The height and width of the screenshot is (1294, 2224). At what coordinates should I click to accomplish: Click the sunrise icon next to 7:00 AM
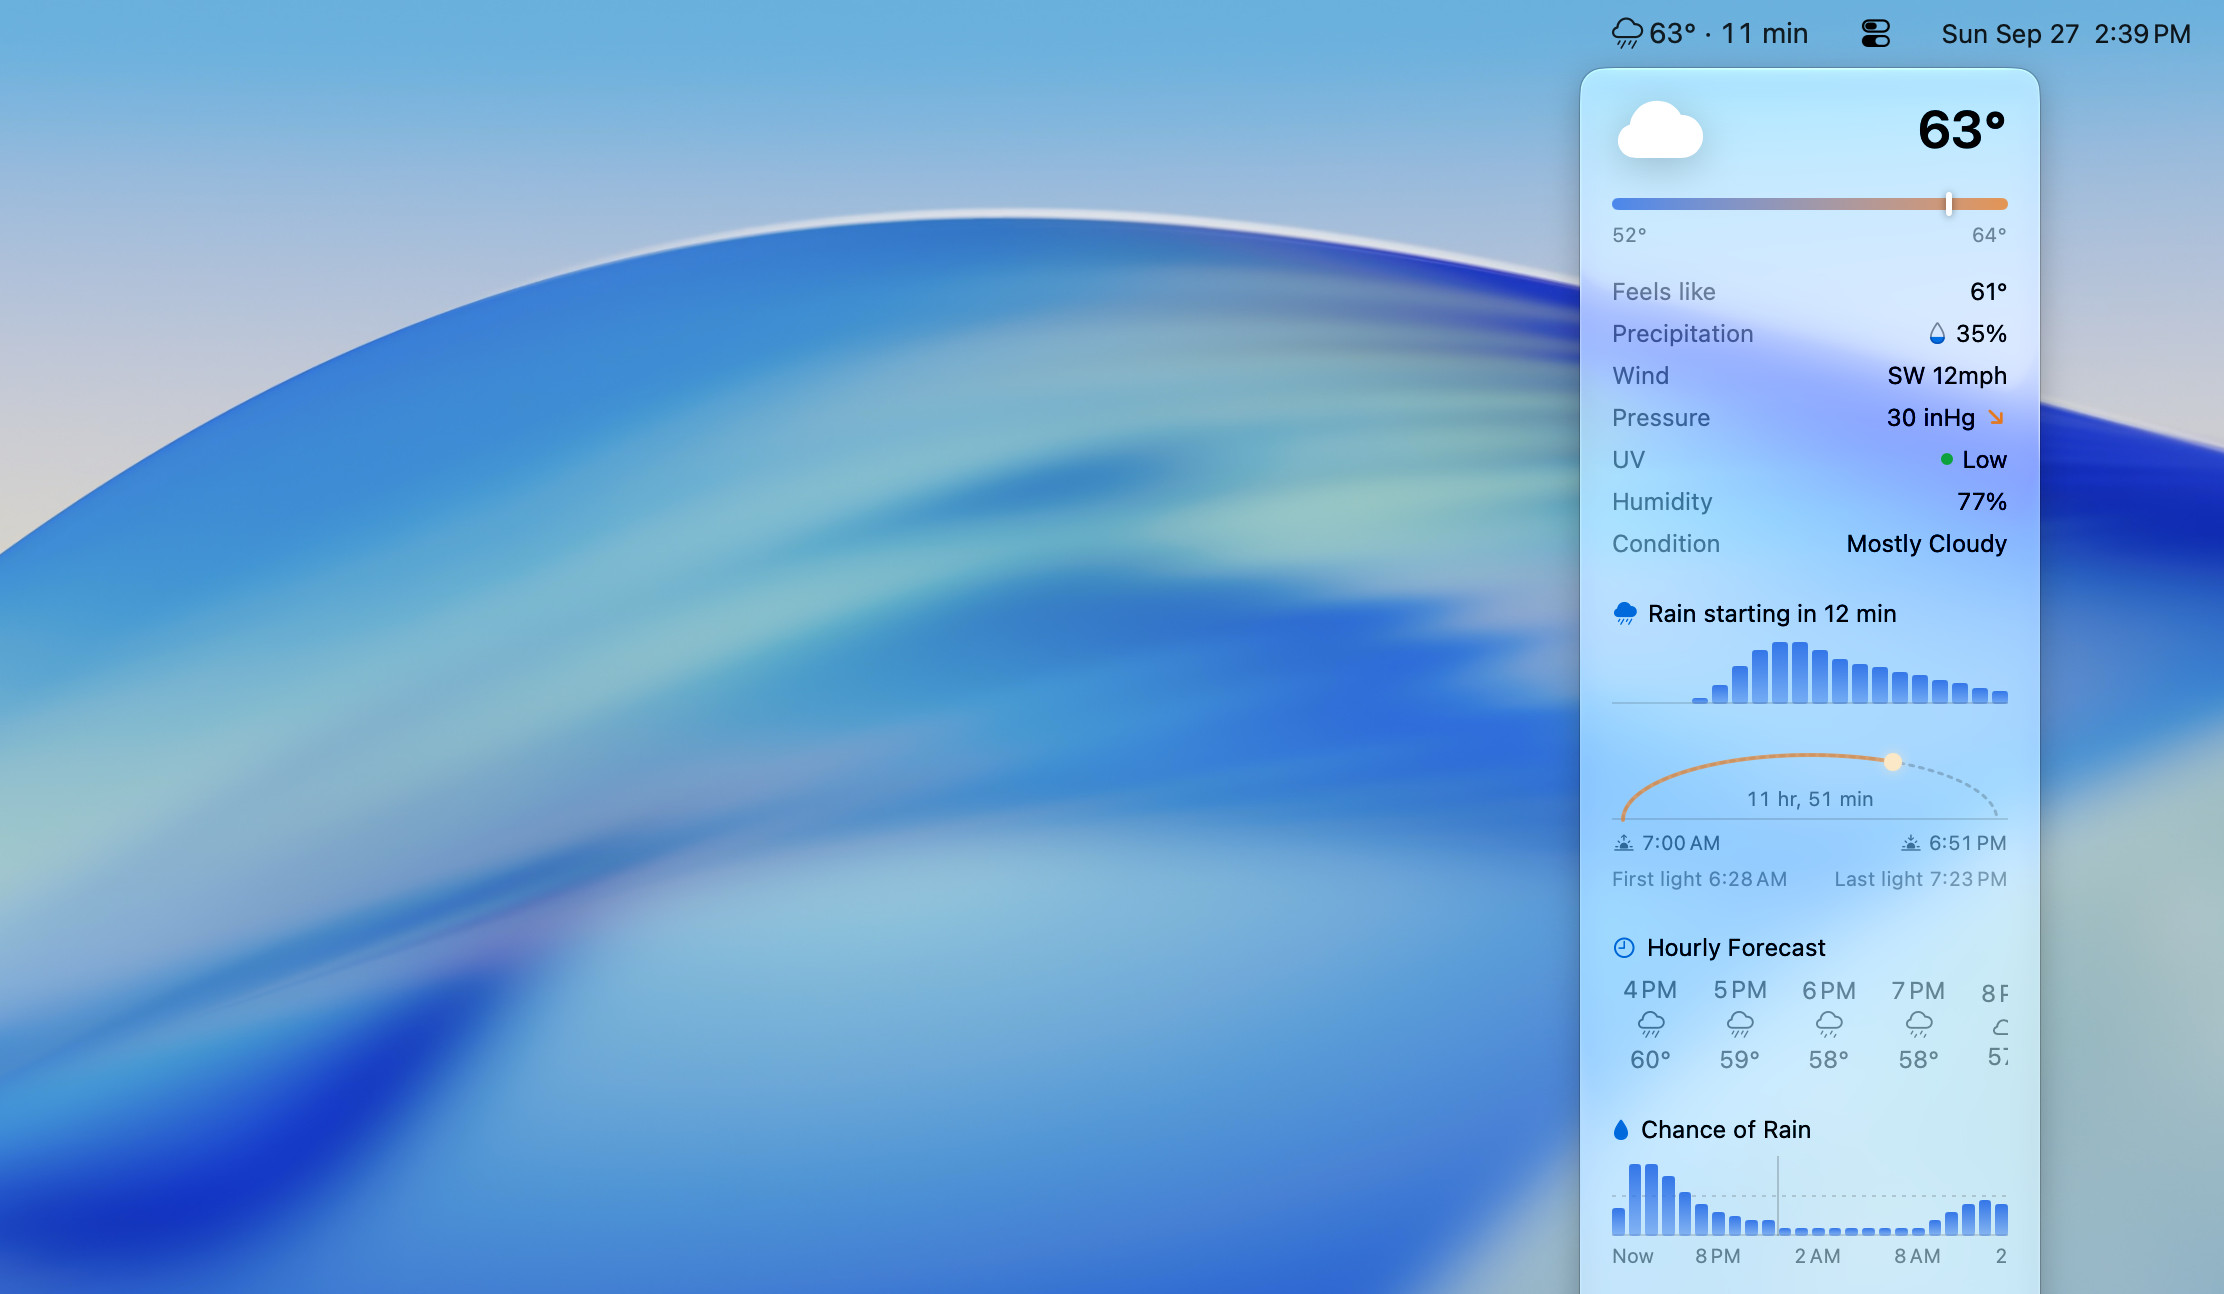(1624, 843)
